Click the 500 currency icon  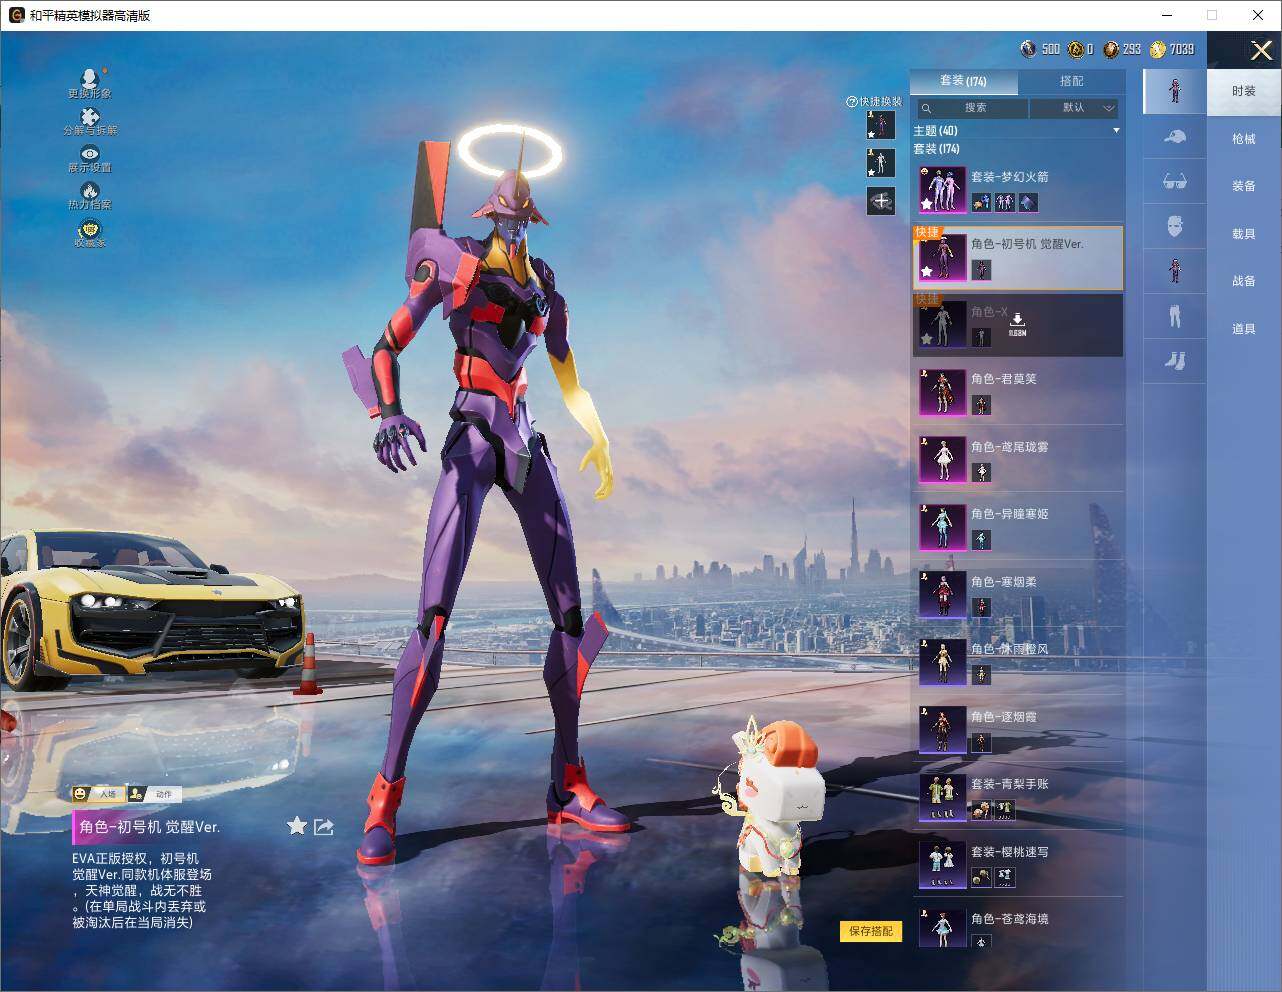coord(1028,49)
